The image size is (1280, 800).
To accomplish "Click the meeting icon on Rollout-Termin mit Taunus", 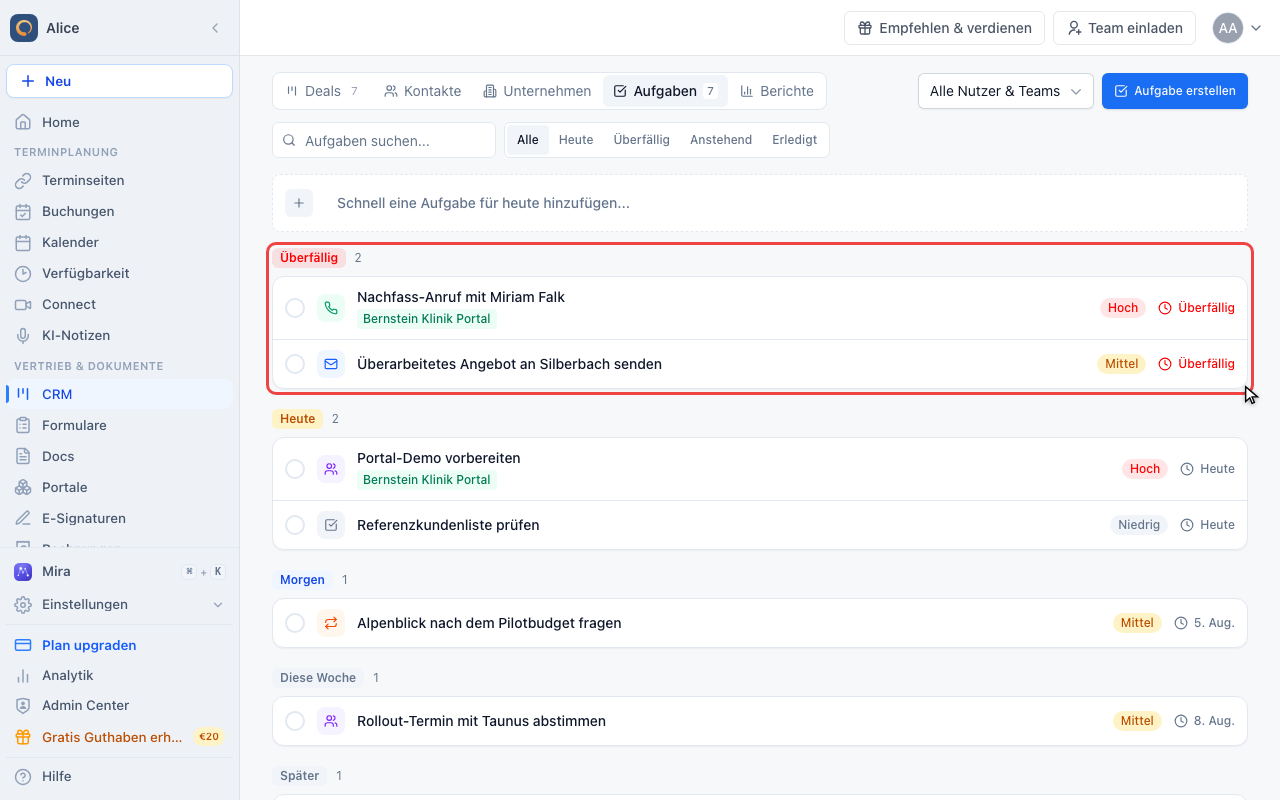I will click(x=331, y=721).
